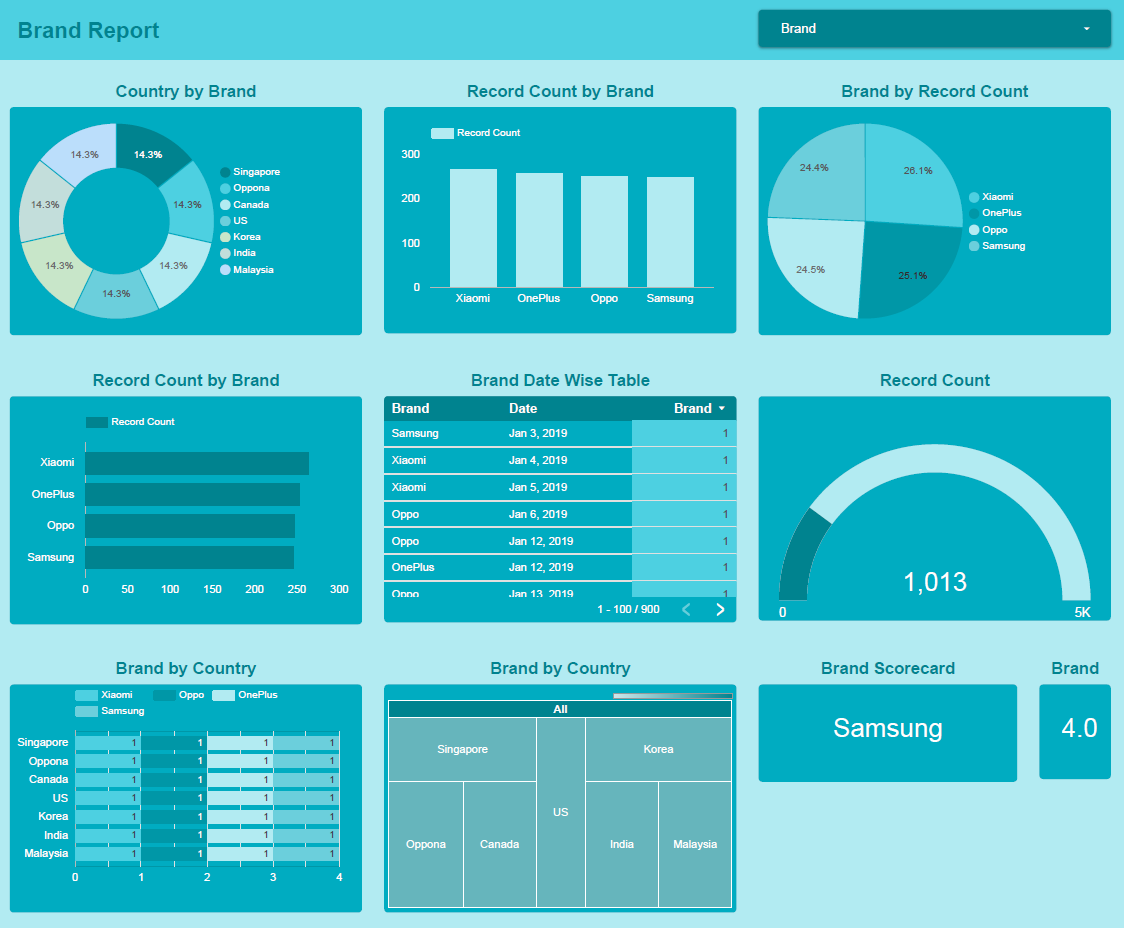The height and width of the screenshot is (928, 1124).
Task: Click Xiaomi column in vertical bar chart
Action: coord(473,228)
